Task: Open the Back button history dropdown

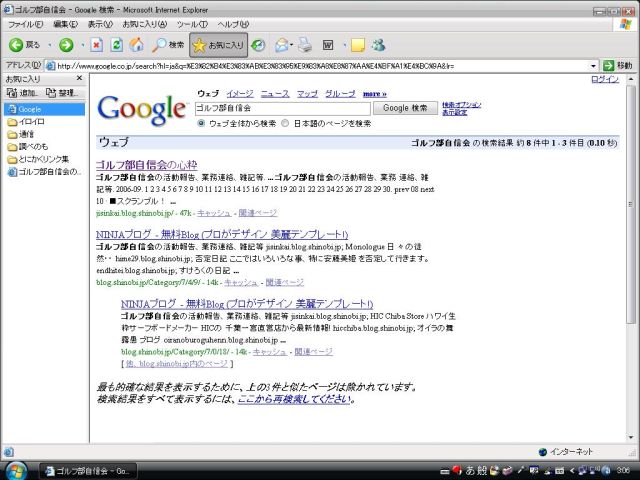Action: click(50, 45)
